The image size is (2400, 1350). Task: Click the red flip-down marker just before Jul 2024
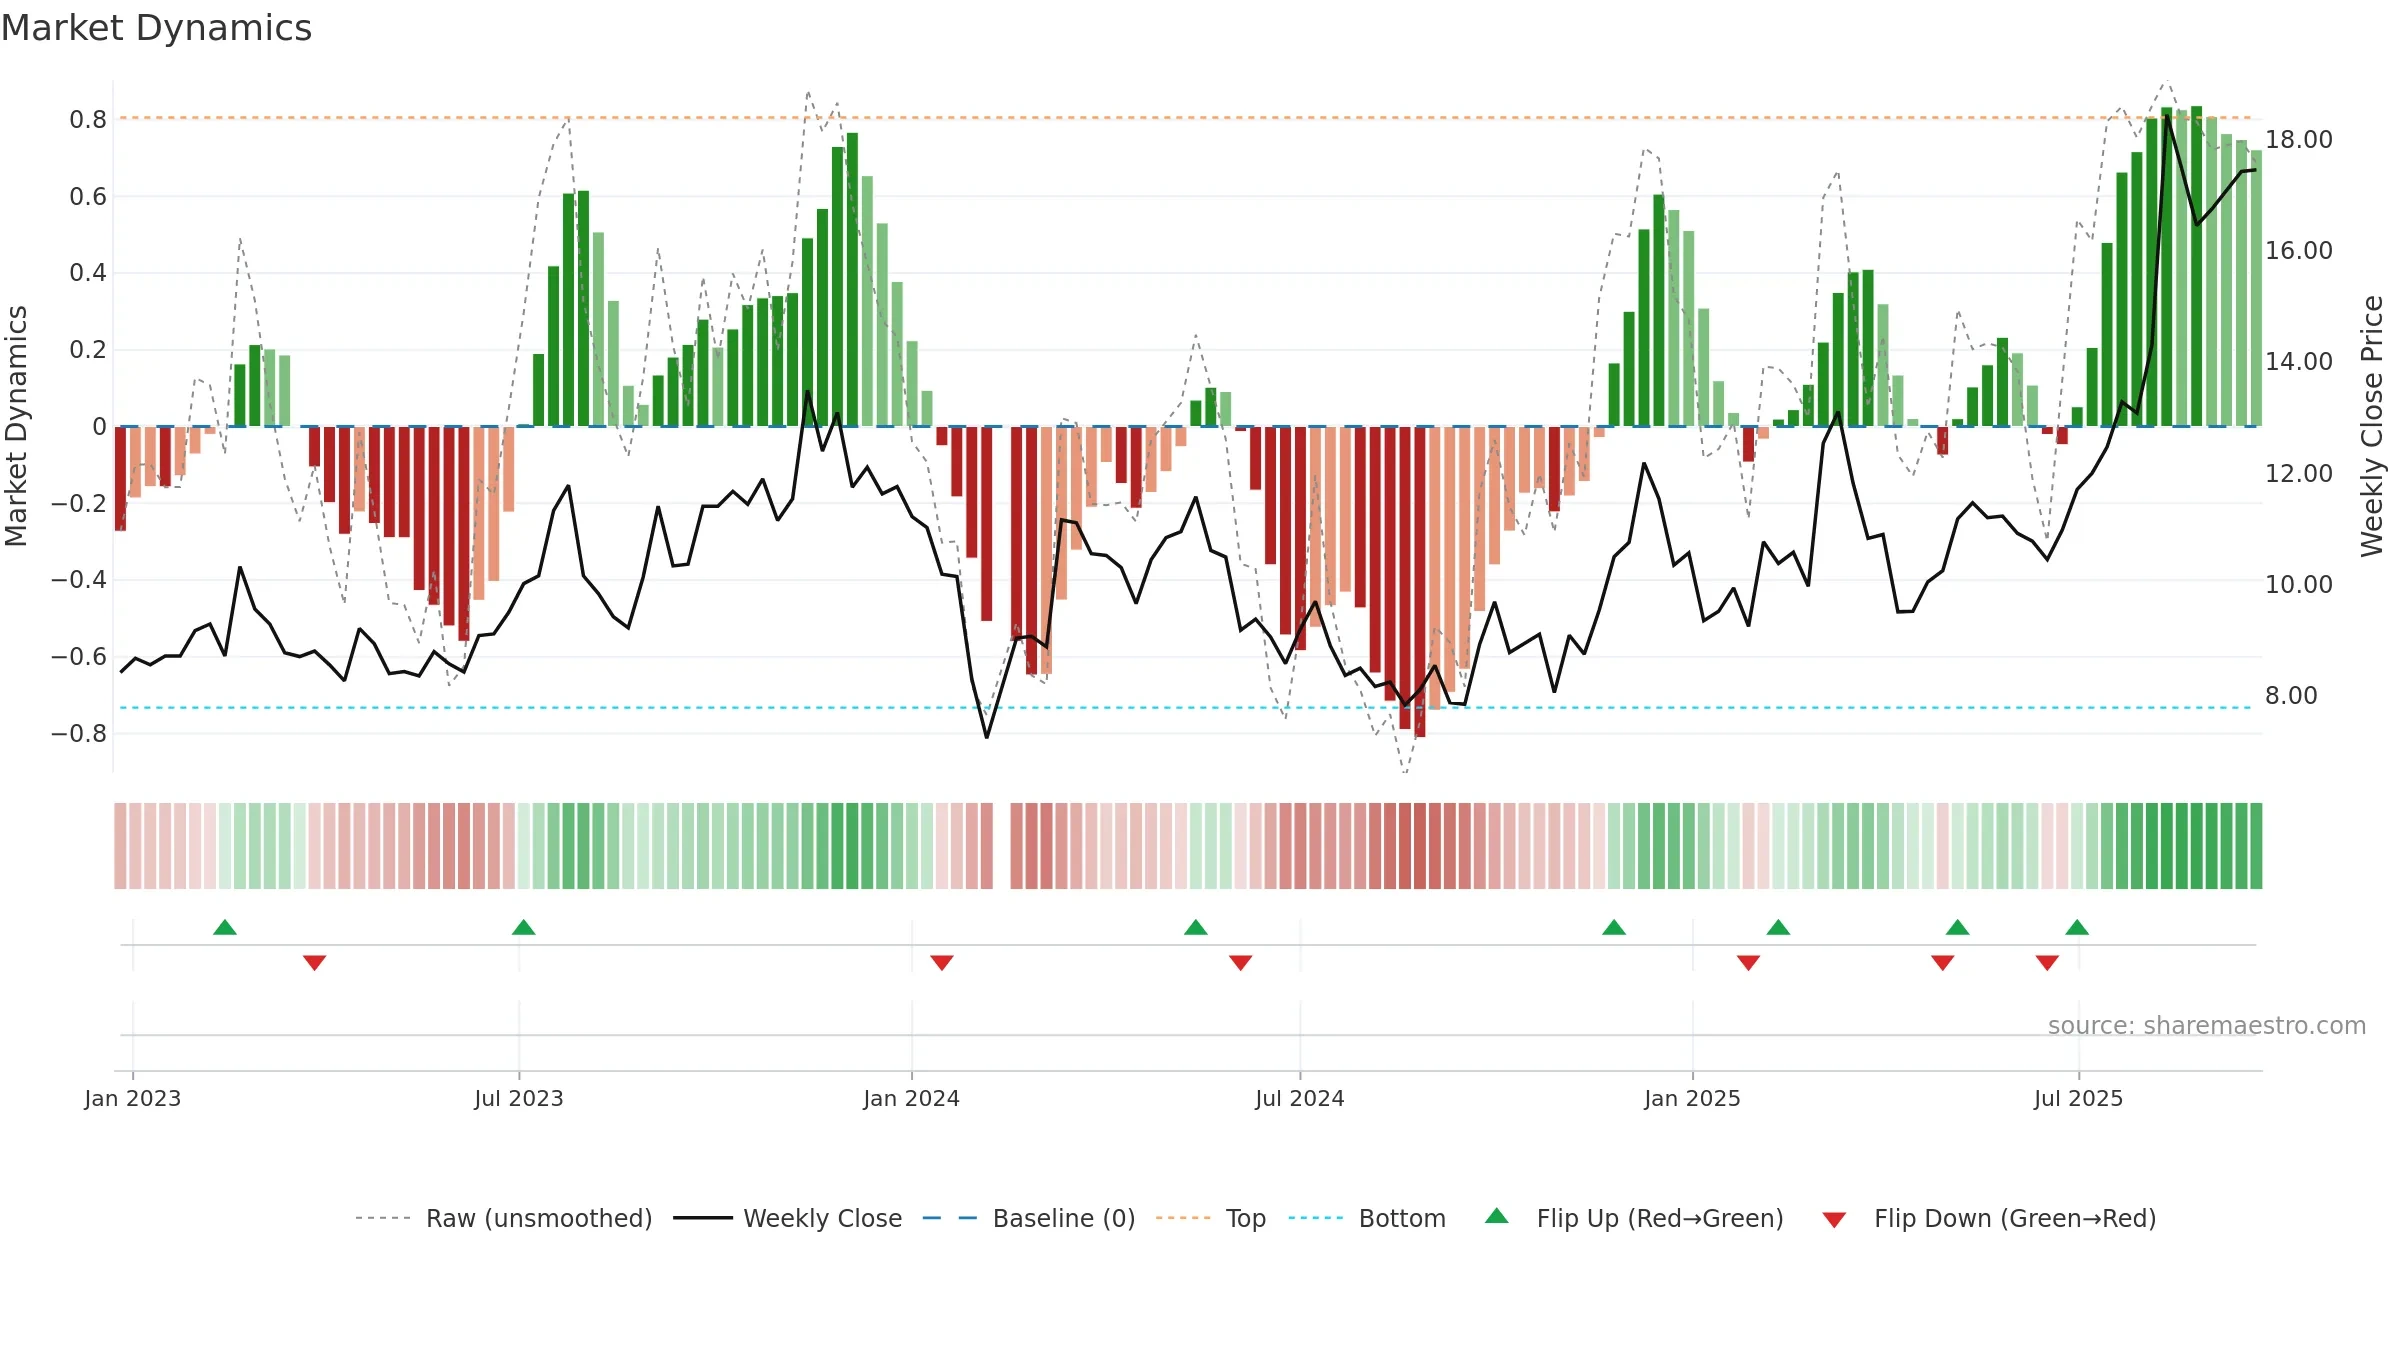1241,963
